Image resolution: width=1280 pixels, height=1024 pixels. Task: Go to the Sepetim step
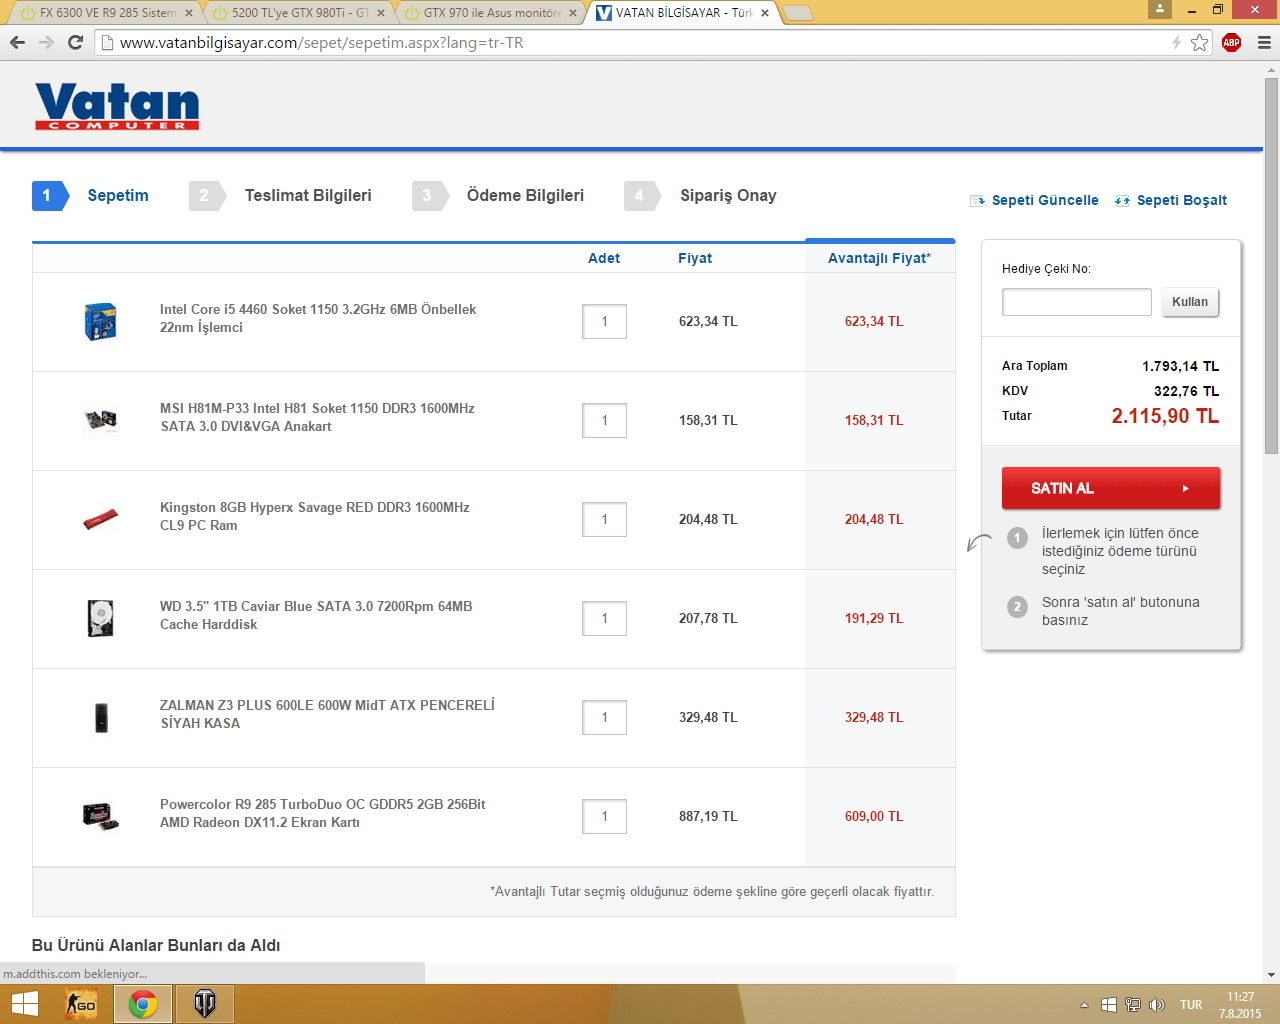coord(91,196)
